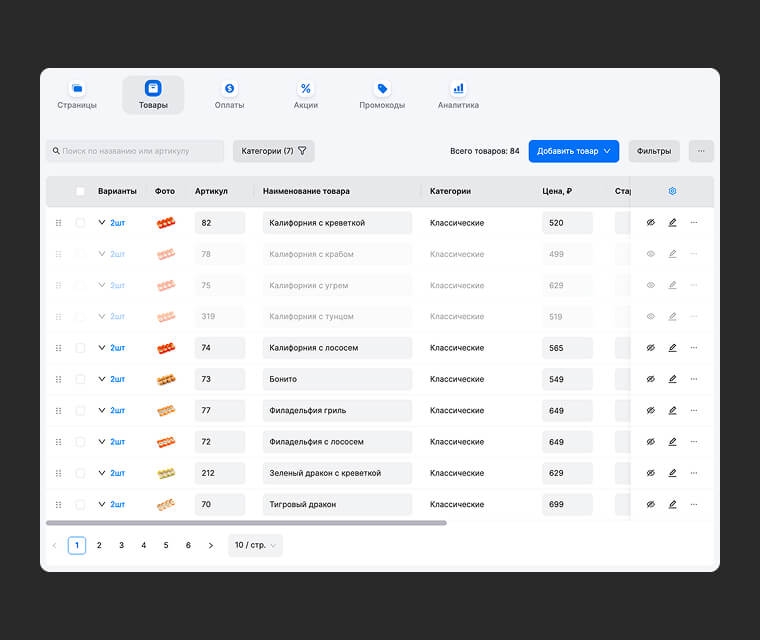Toggle the select-all checkbox in table header
The width and height of the screenshot is (760, 640).
coord(80,191)
